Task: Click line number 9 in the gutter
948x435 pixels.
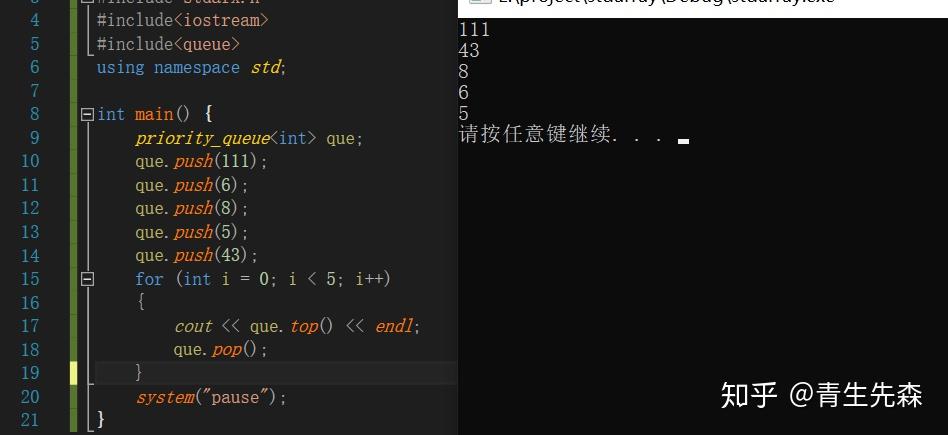Action: pyautogui.click(x=34, y=138)
